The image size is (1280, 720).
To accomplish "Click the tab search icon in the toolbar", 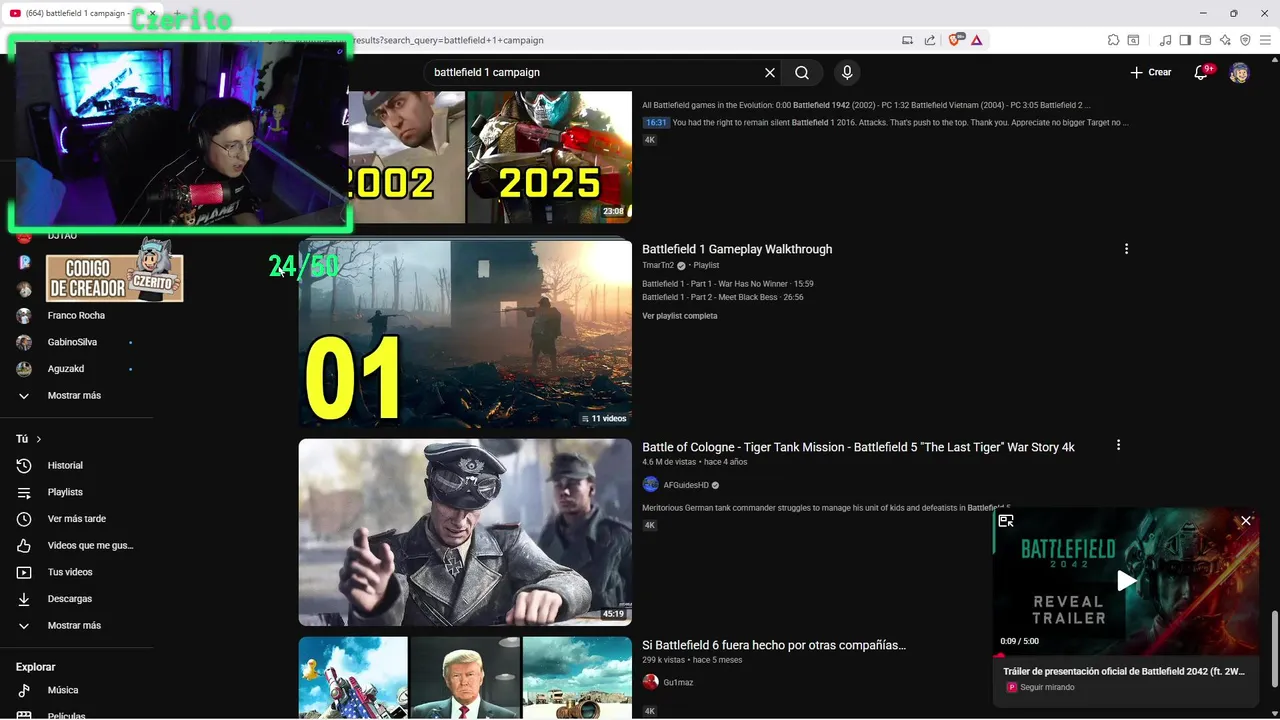I will 1133,40.
